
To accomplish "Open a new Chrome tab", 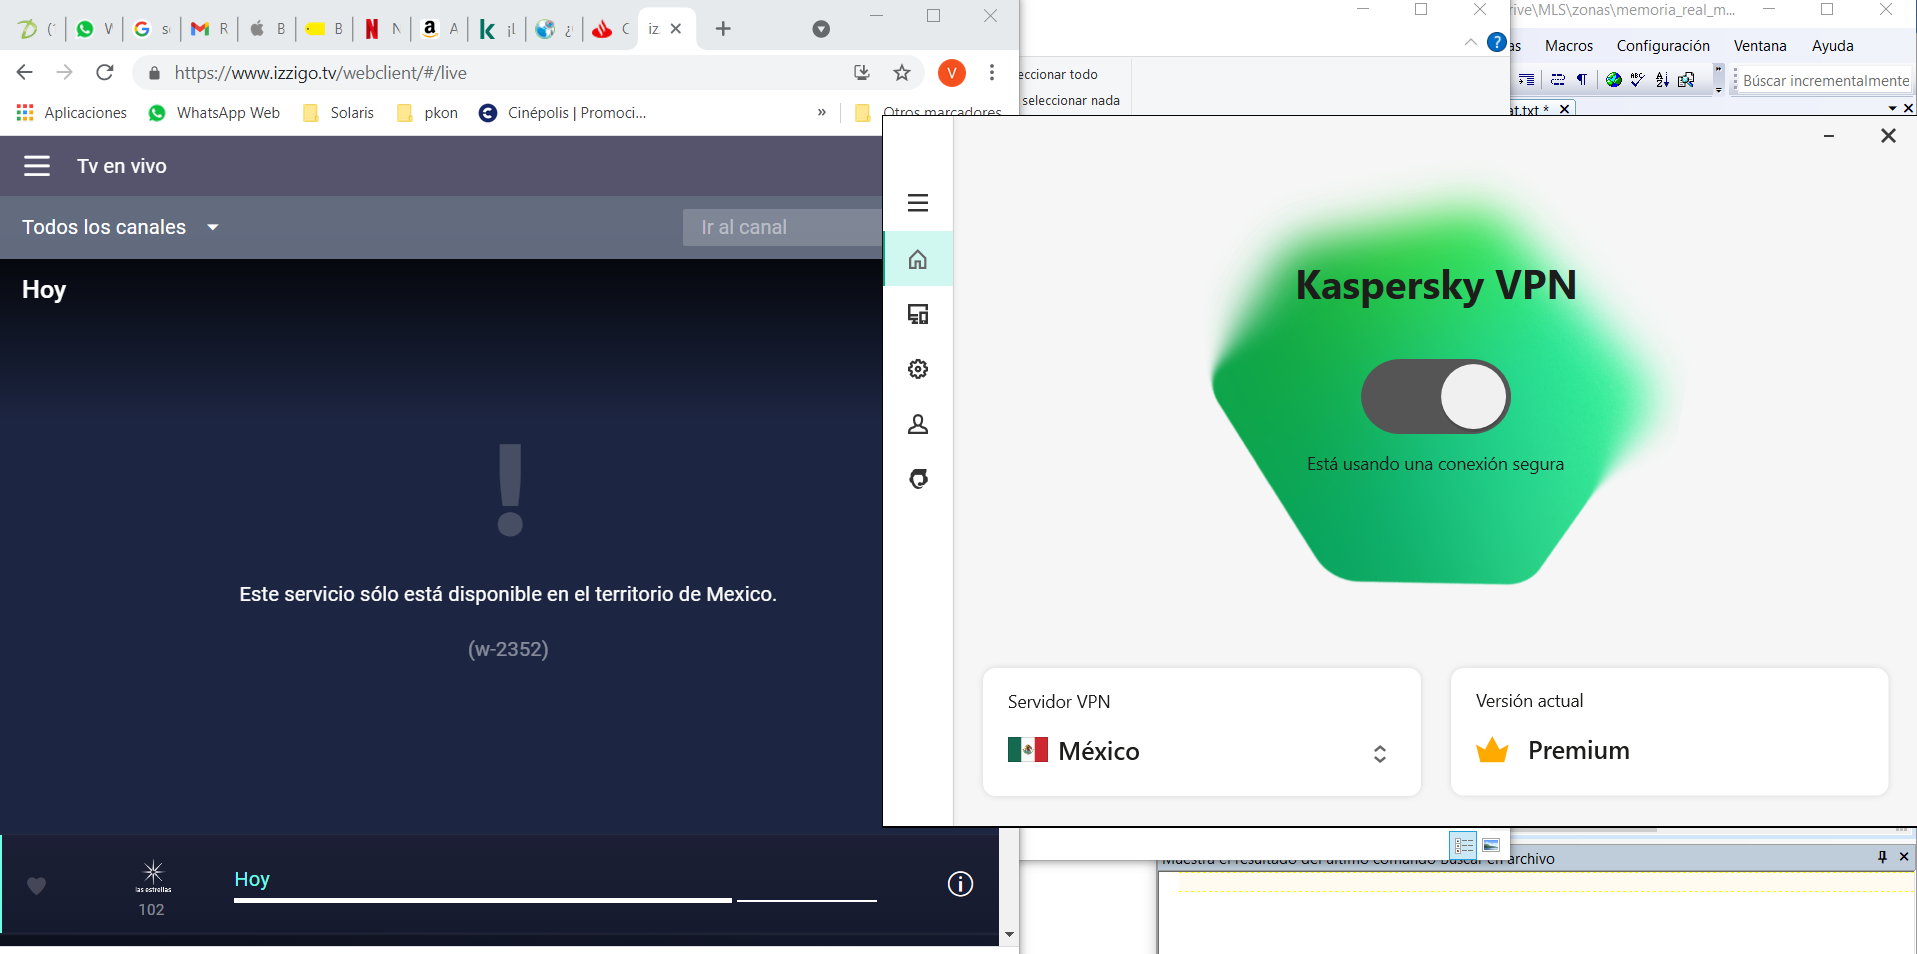I will 723,29.
